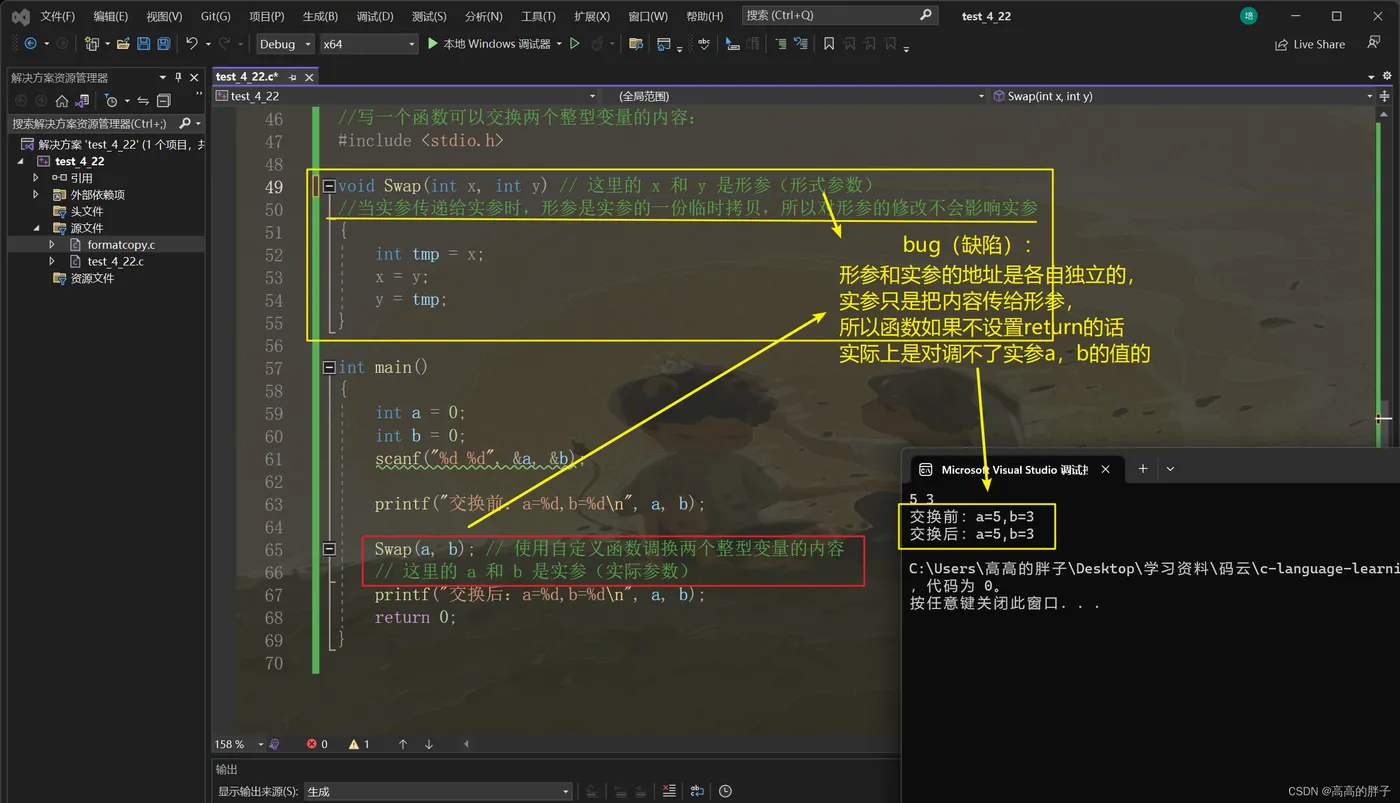Open the 调试(D) menu
Viewport: 1400px width, 803px height.
(x=375, y=16)
